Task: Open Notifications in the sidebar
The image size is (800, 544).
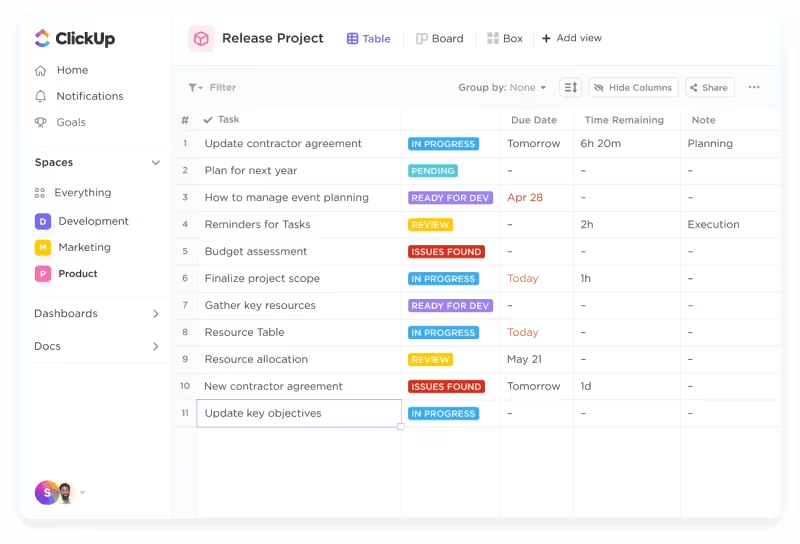Action: 90,96
